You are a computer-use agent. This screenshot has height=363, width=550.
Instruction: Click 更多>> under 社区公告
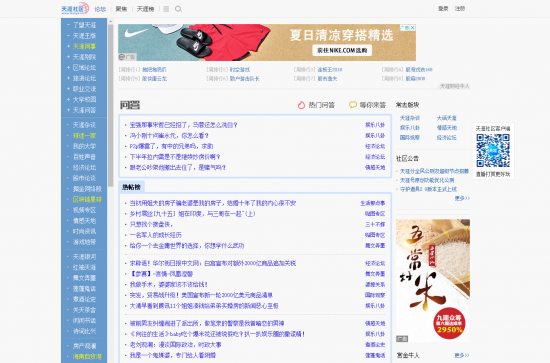[462, 198]
